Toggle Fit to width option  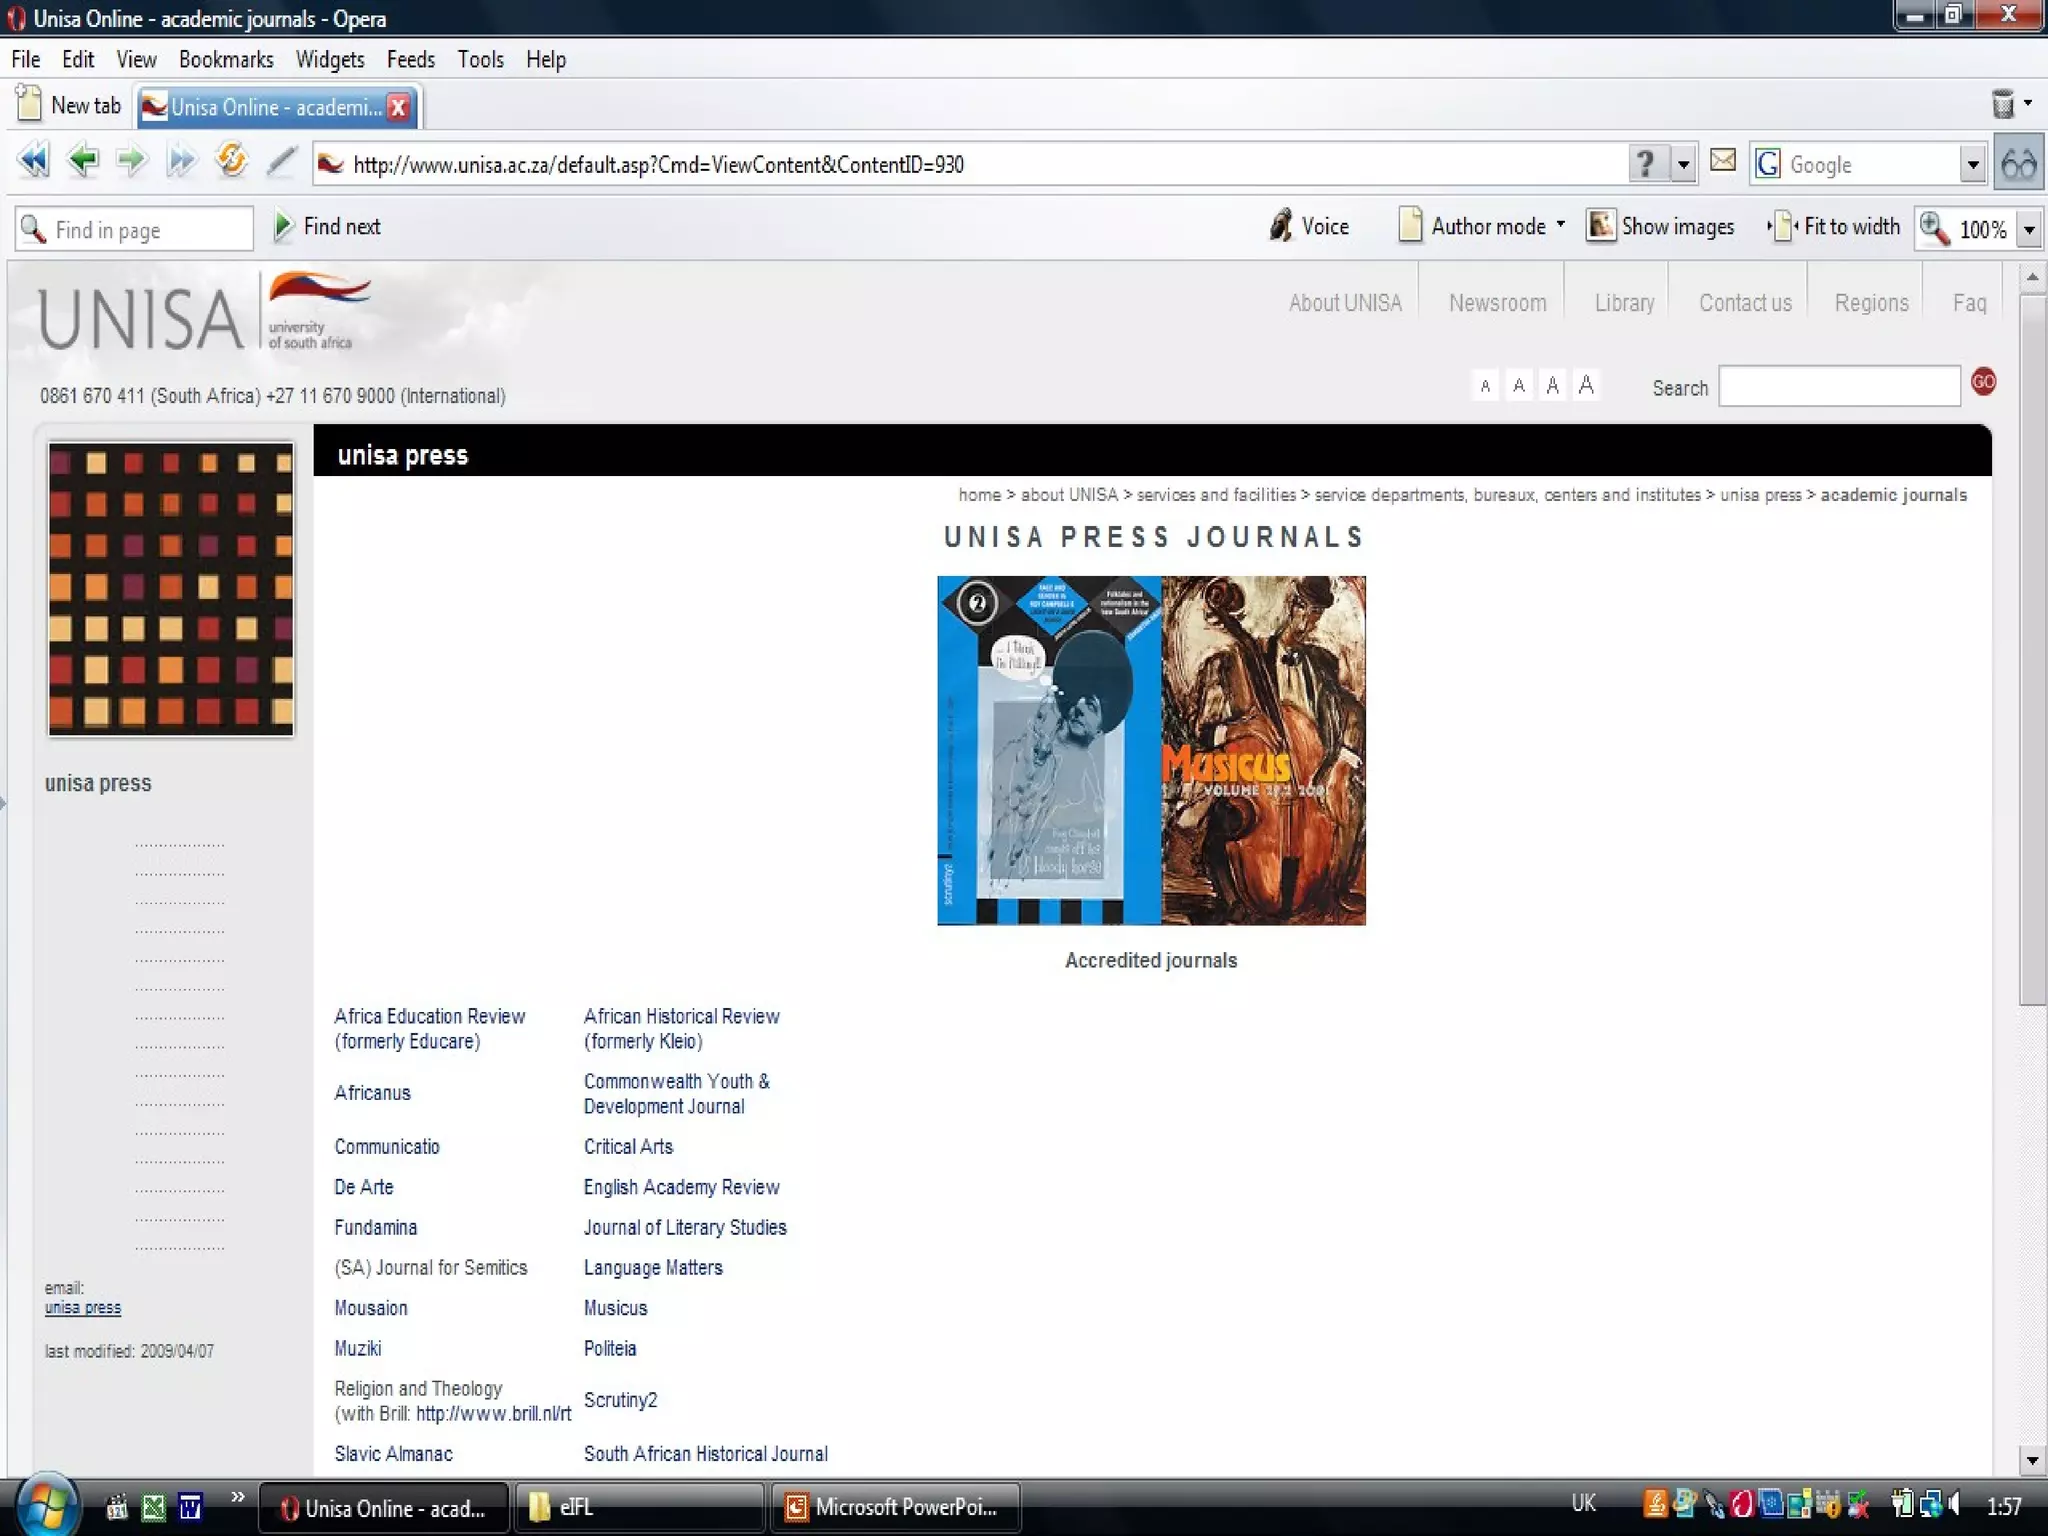(x=1835, y=227)
